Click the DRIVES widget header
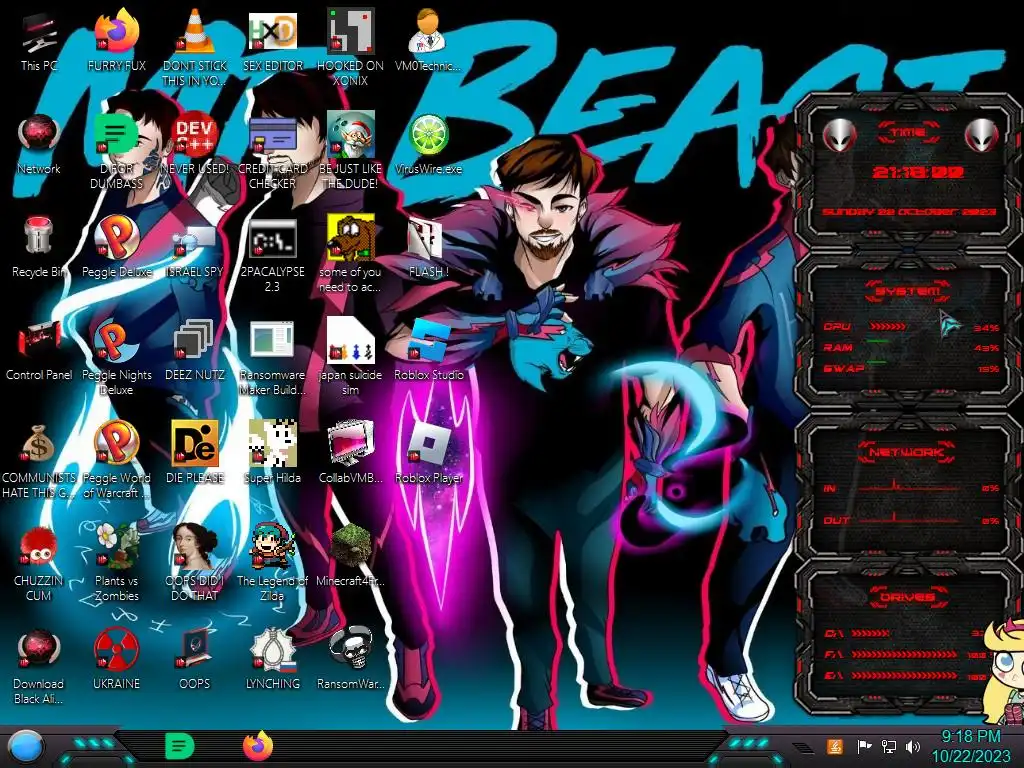The width and height of the screenshot is (1024, 768). [x=908, y=597]
